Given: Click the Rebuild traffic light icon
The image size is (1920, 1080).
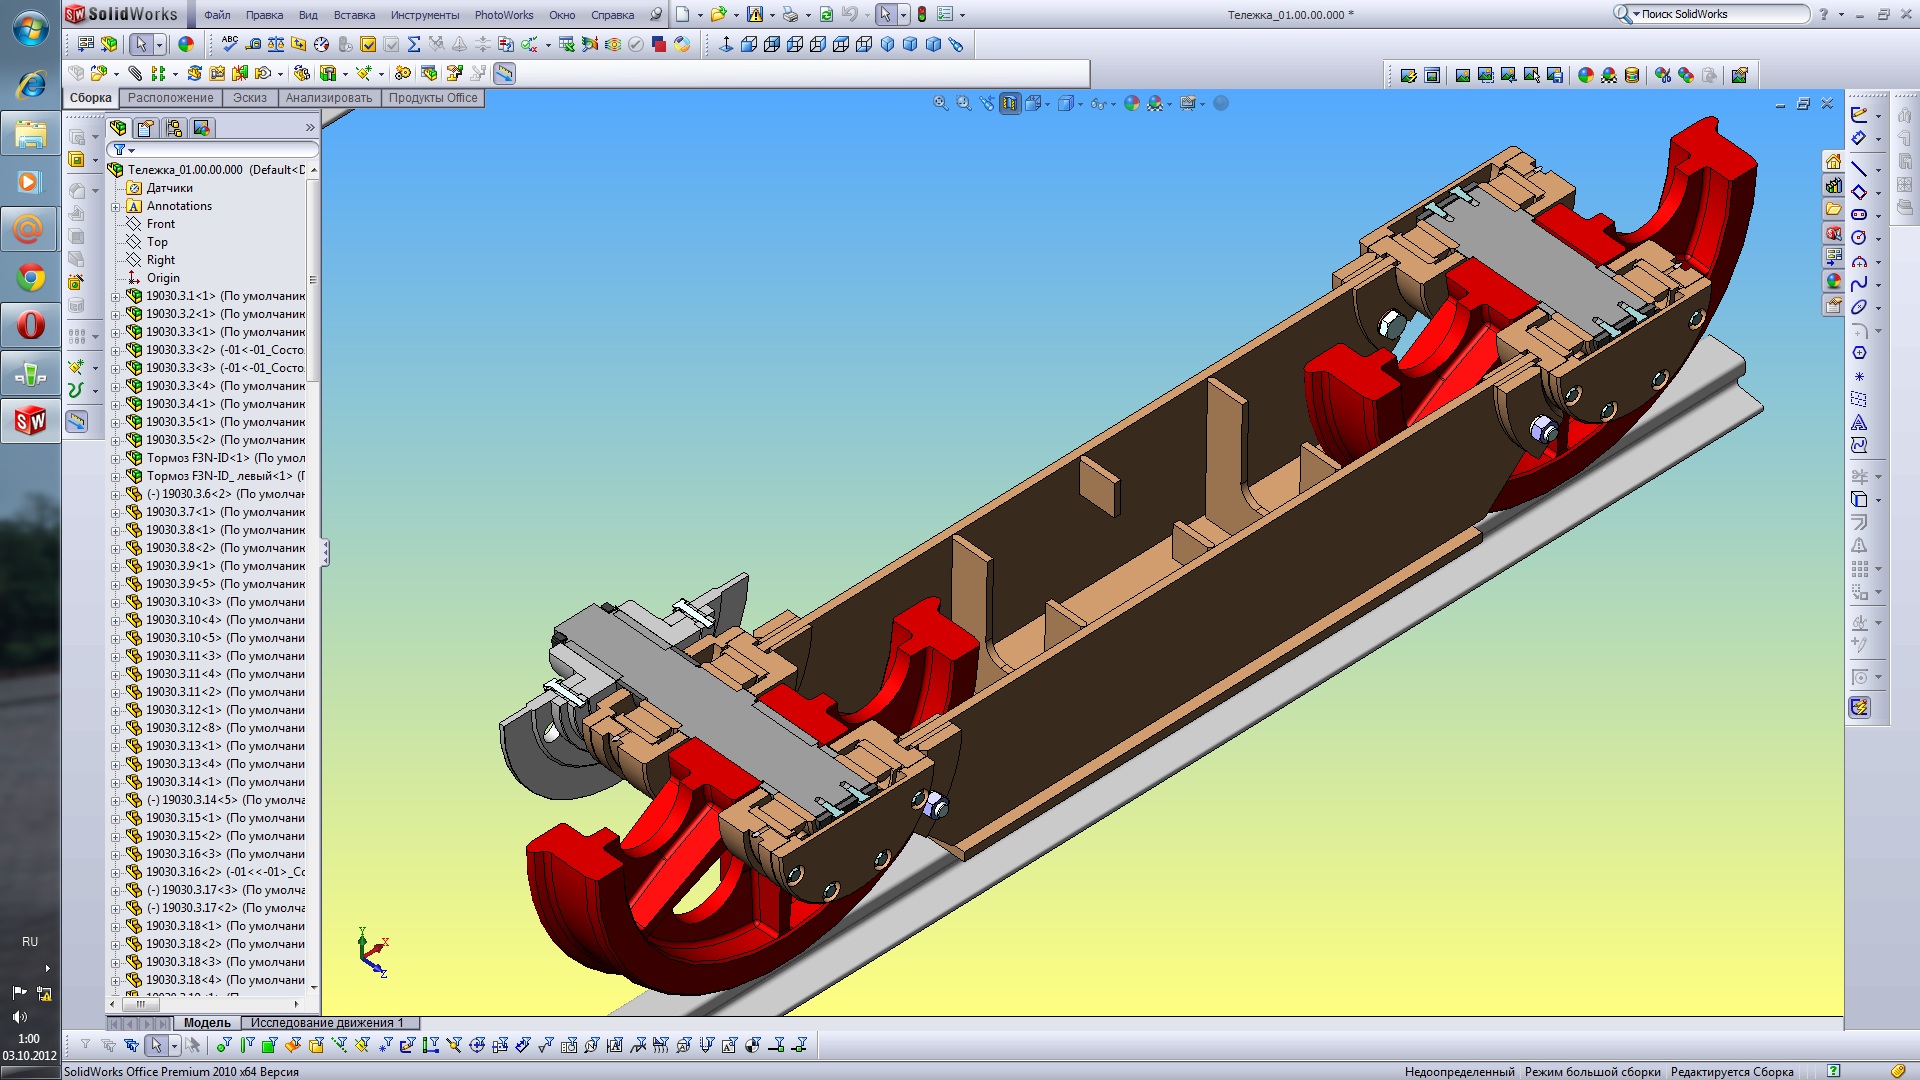Looking at the screenshot, I should [922, 14].
